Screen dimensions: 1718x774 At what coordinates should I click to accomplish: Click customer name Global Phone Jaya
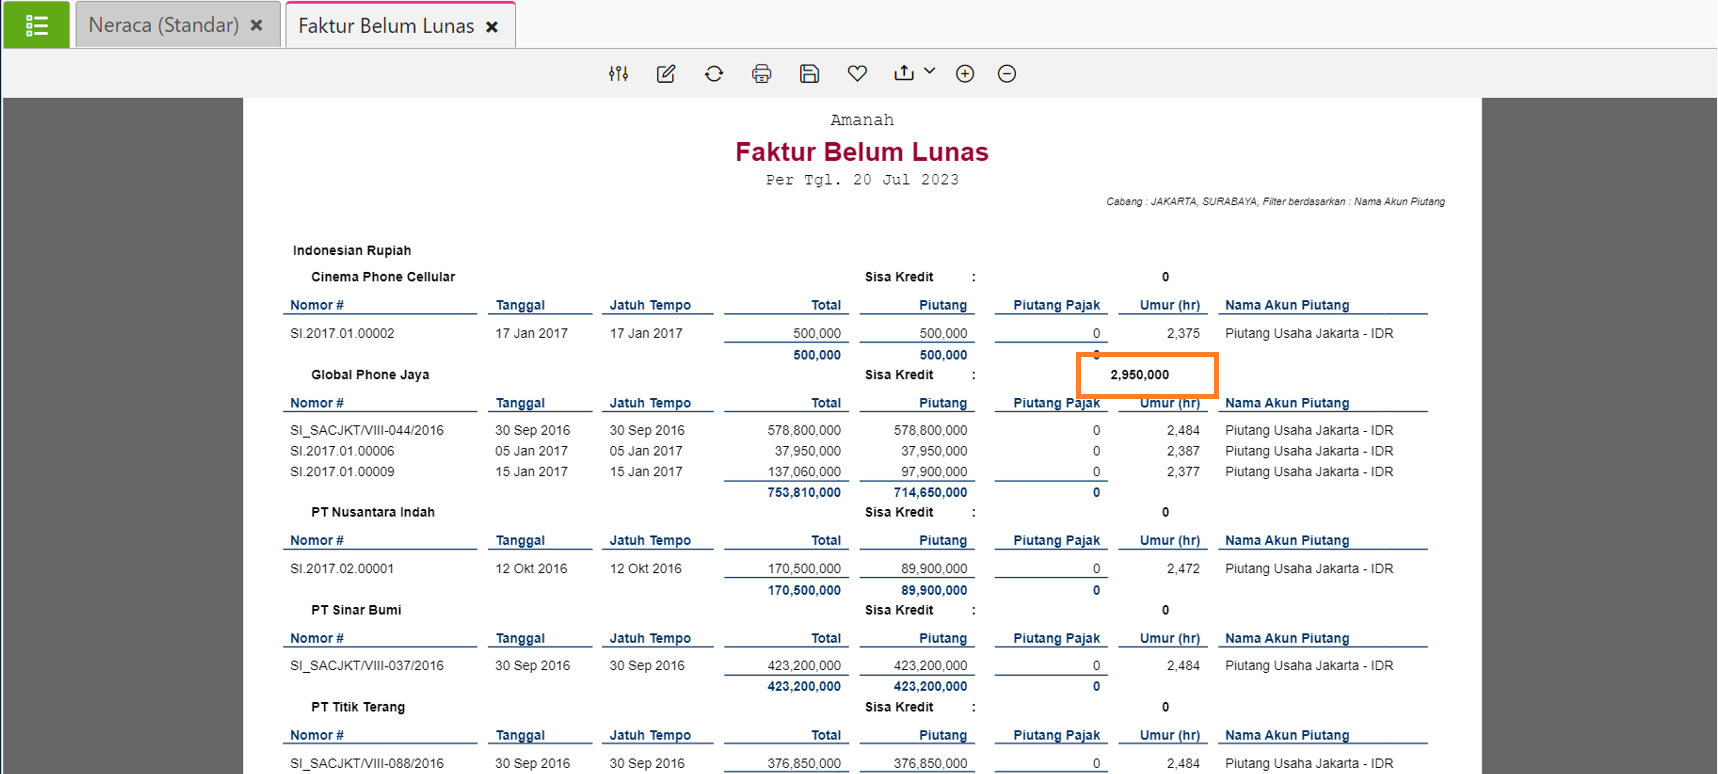(370, 375)
